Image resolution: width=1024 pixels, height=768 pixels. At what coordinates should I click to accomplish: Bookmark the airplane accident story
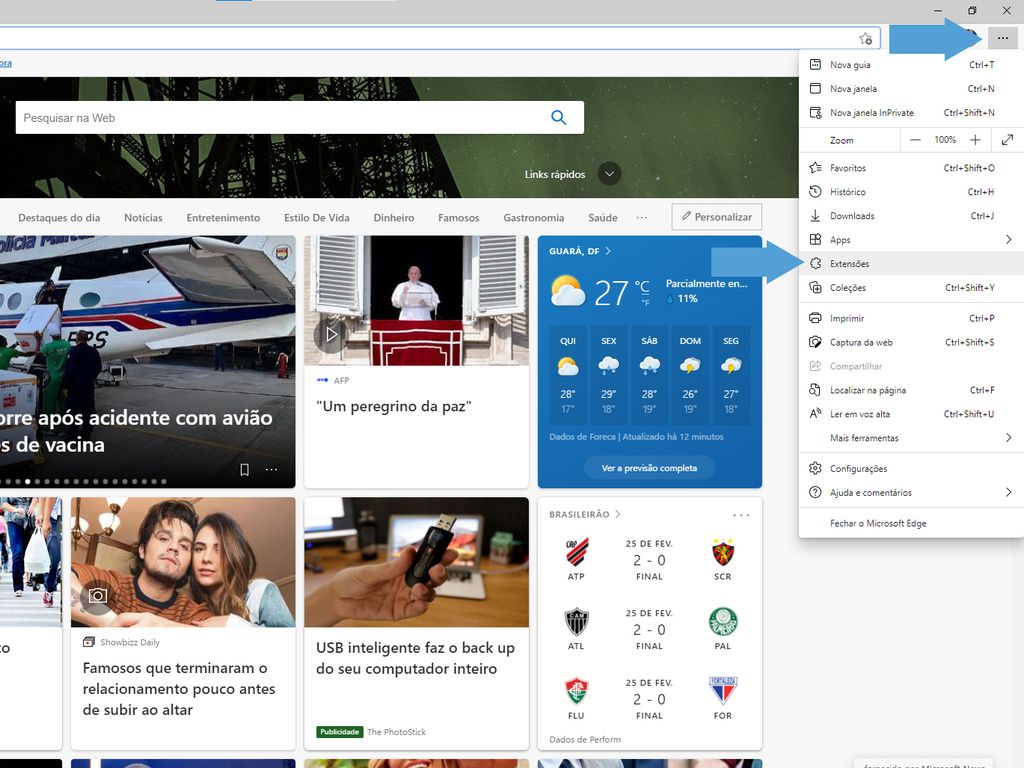pos(244,470)
